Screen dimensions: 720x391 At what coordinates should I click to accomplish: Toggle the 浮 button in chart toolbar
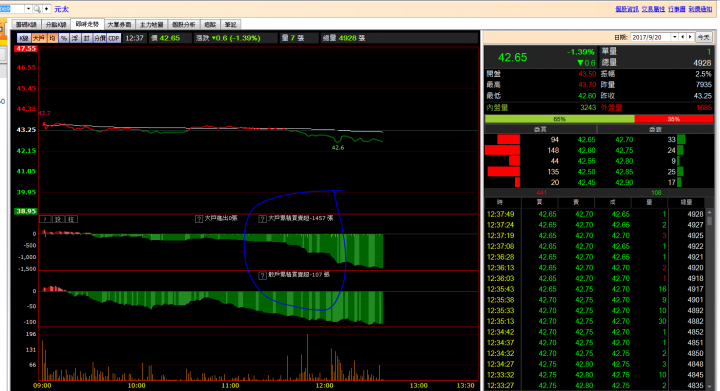coord(75,39)
